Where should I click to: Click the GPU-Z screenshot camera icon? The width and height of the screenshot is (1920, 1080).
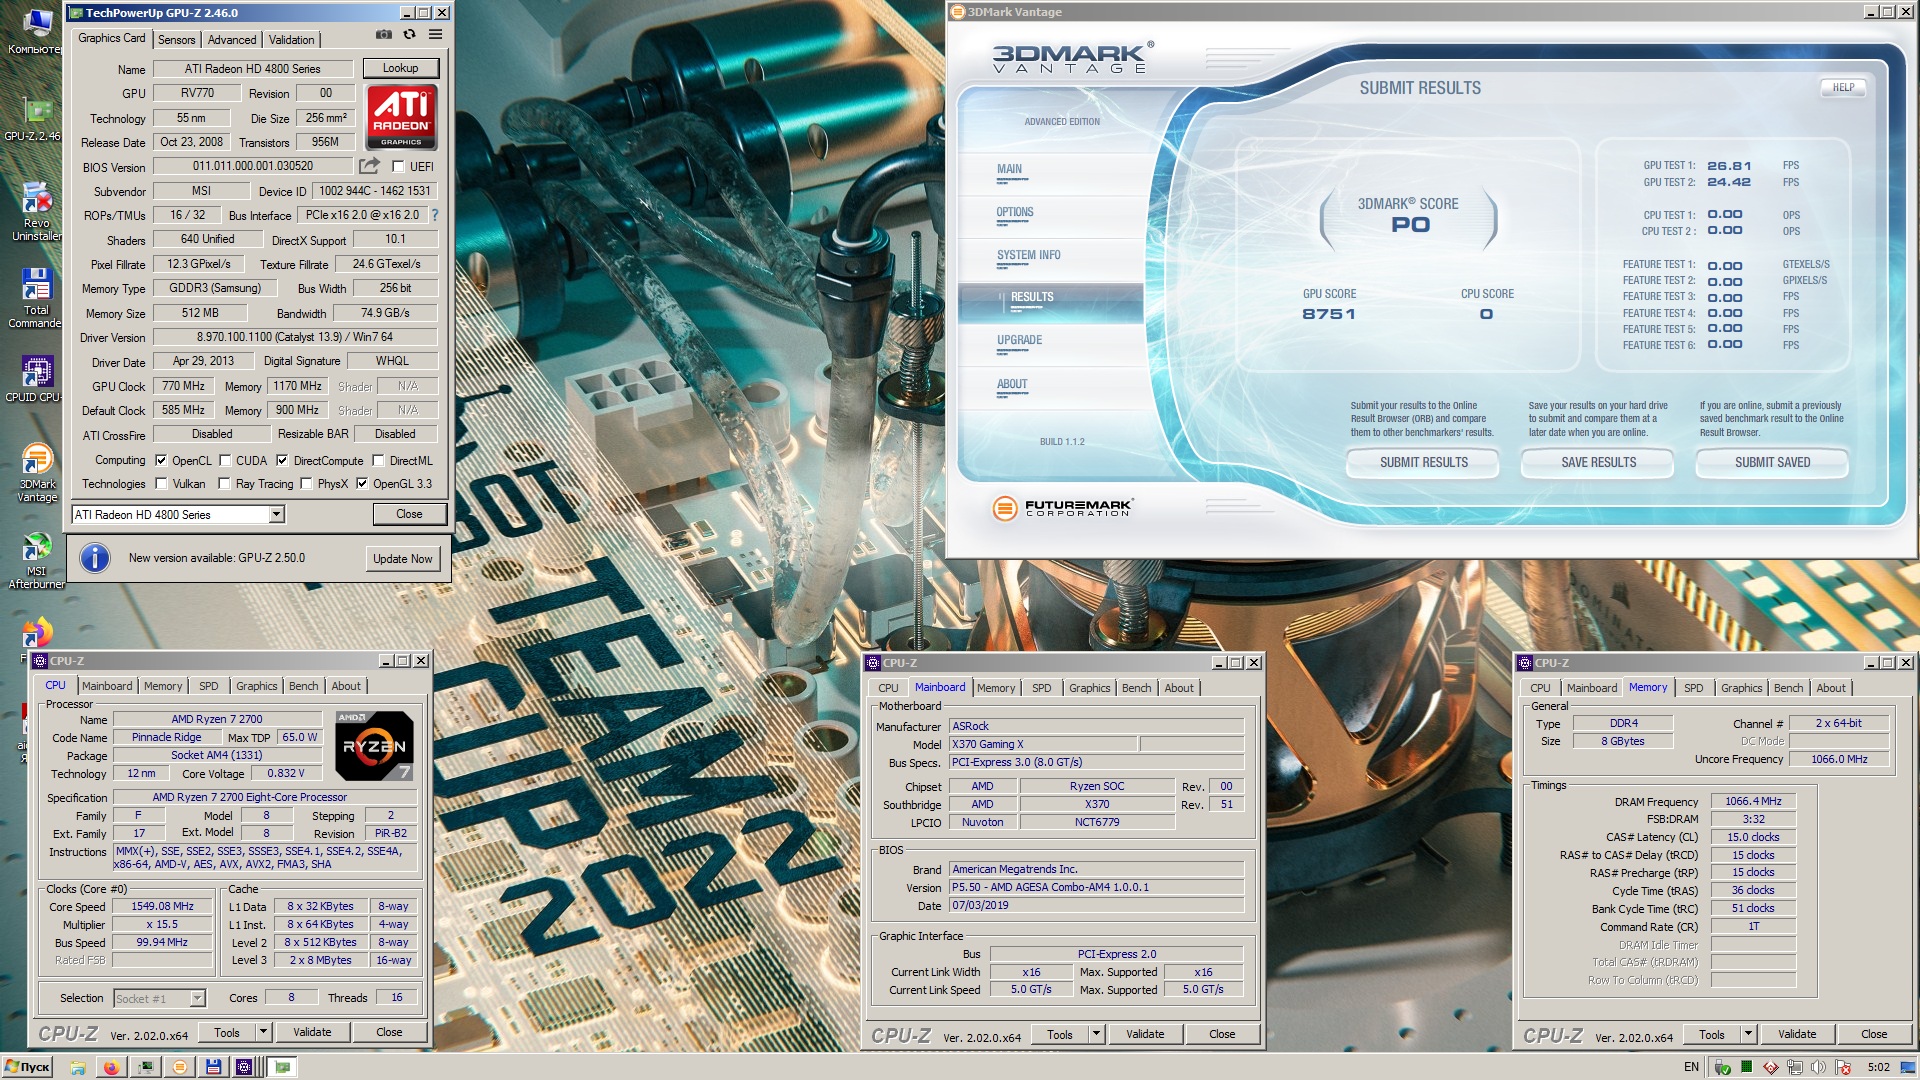tap(383, 34)
